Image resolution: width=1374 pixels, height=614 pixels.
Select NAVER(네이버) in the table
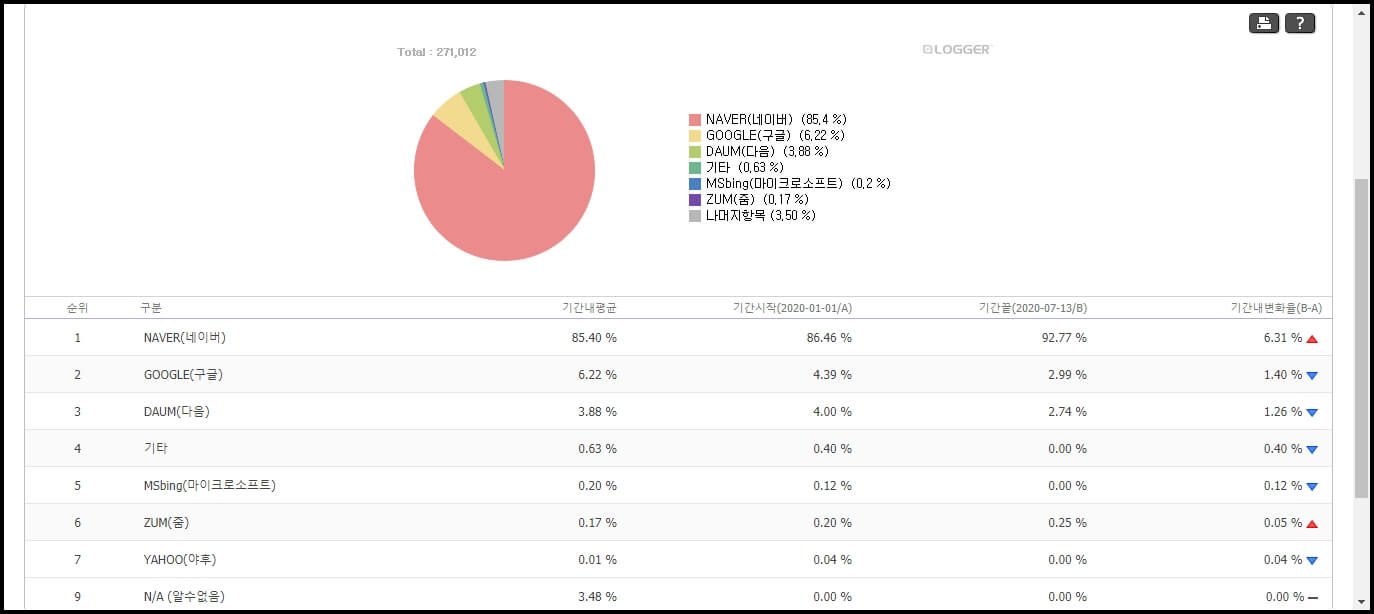185,338
